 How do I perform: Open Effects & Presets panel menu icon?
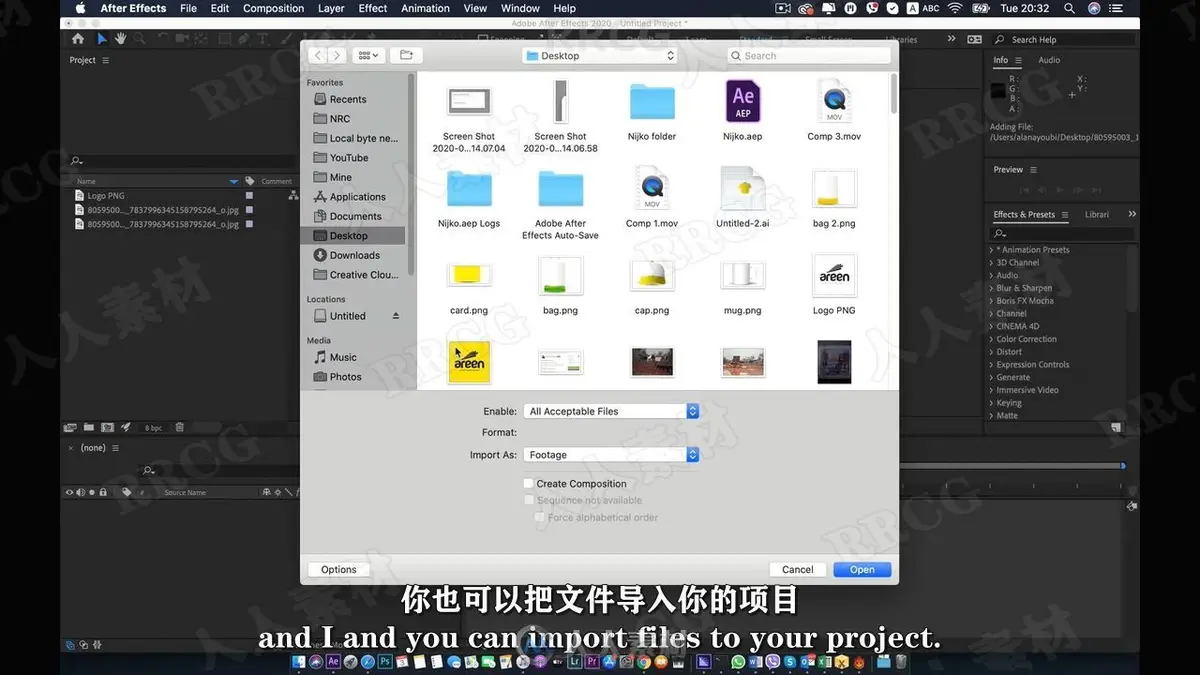pyautogui.click(x=1065, y=215)
